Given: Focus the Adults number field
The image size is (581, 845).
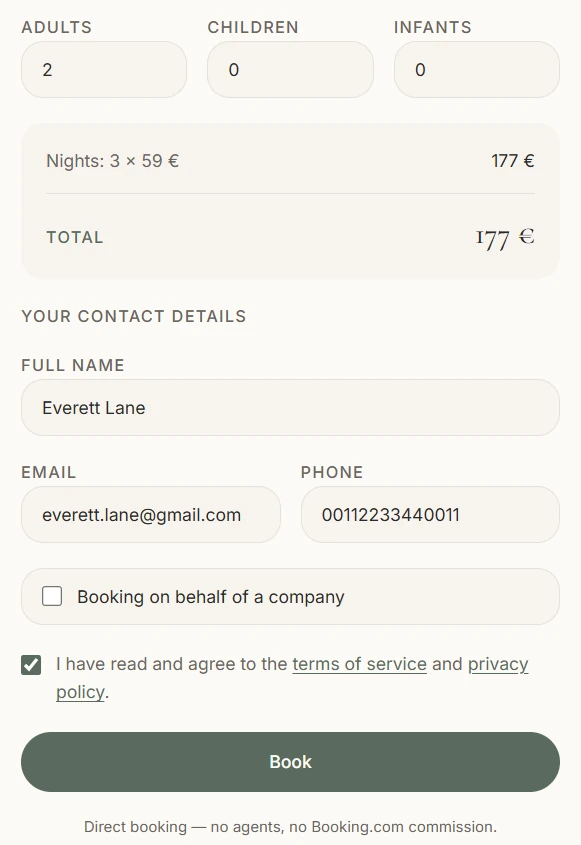Looking at the screenshot, I should (104, 70).
